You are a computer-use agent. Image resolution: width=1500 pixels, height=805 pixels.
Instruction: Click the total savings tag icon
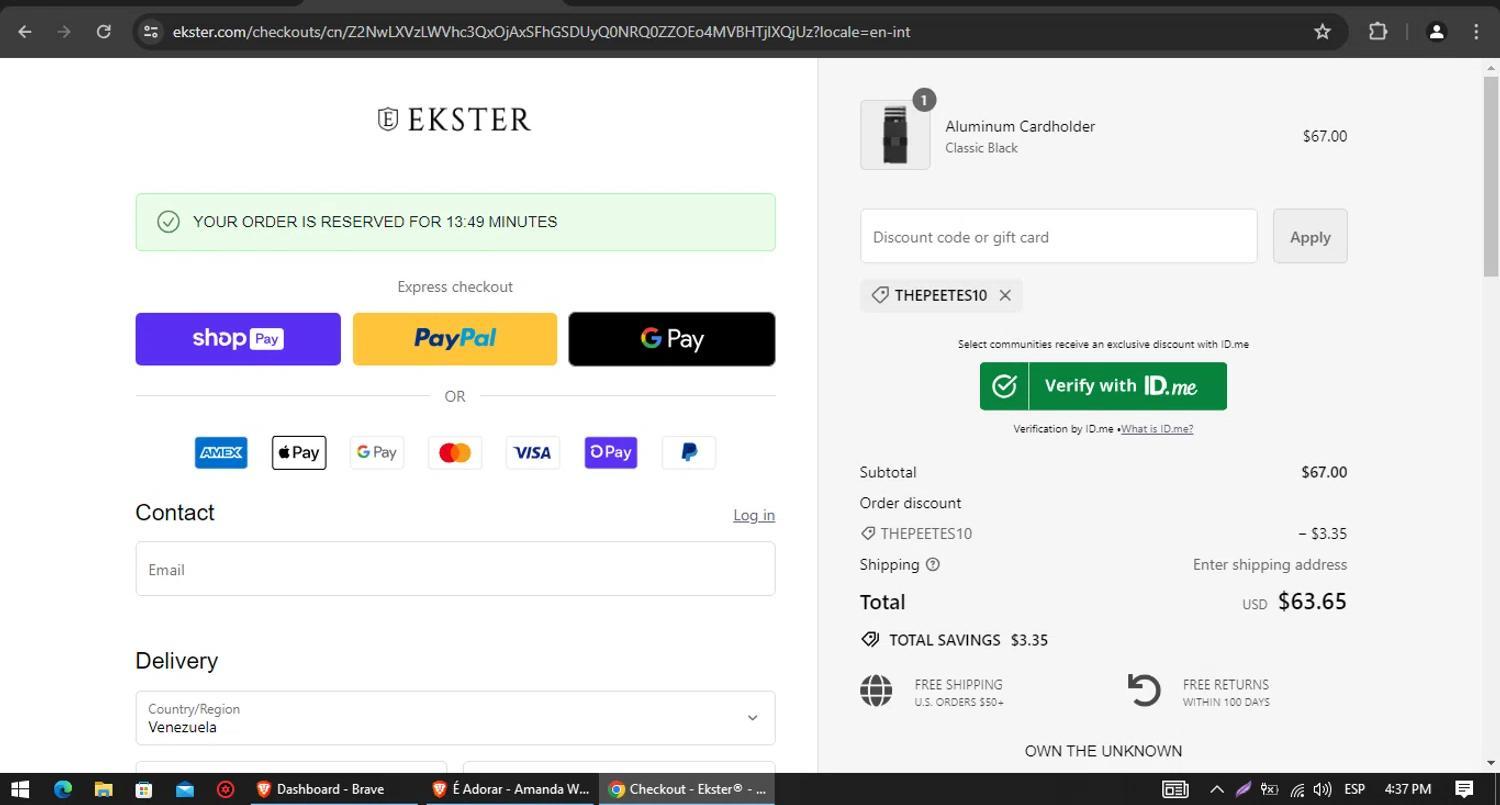[870, 640]
